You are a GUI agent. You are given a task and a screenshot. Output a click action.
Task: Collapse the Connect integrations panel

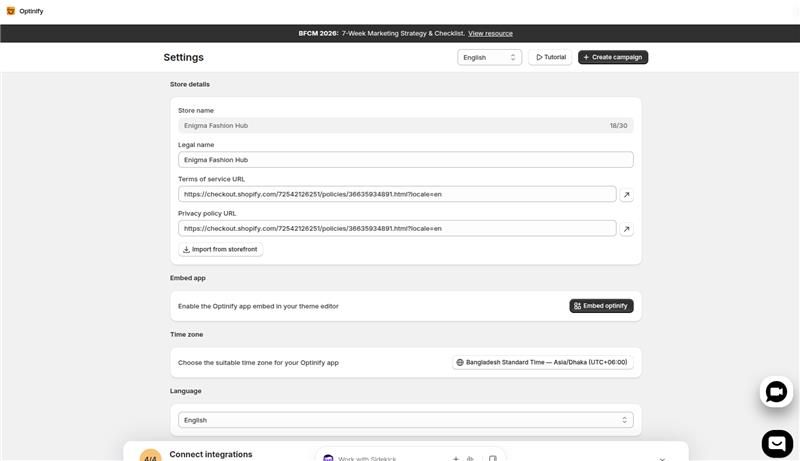662,458
